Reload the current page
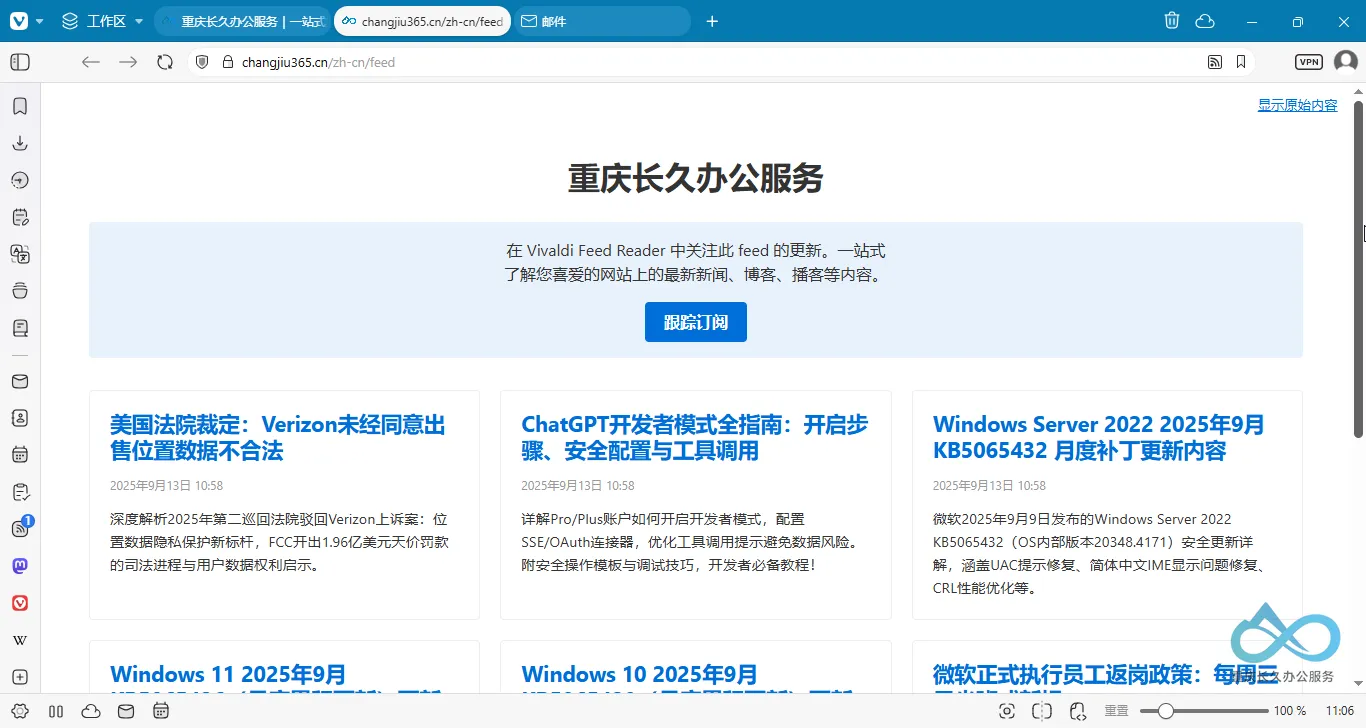Image resolution: width=1366 pixels, height=728 pixels. point(165,62)
